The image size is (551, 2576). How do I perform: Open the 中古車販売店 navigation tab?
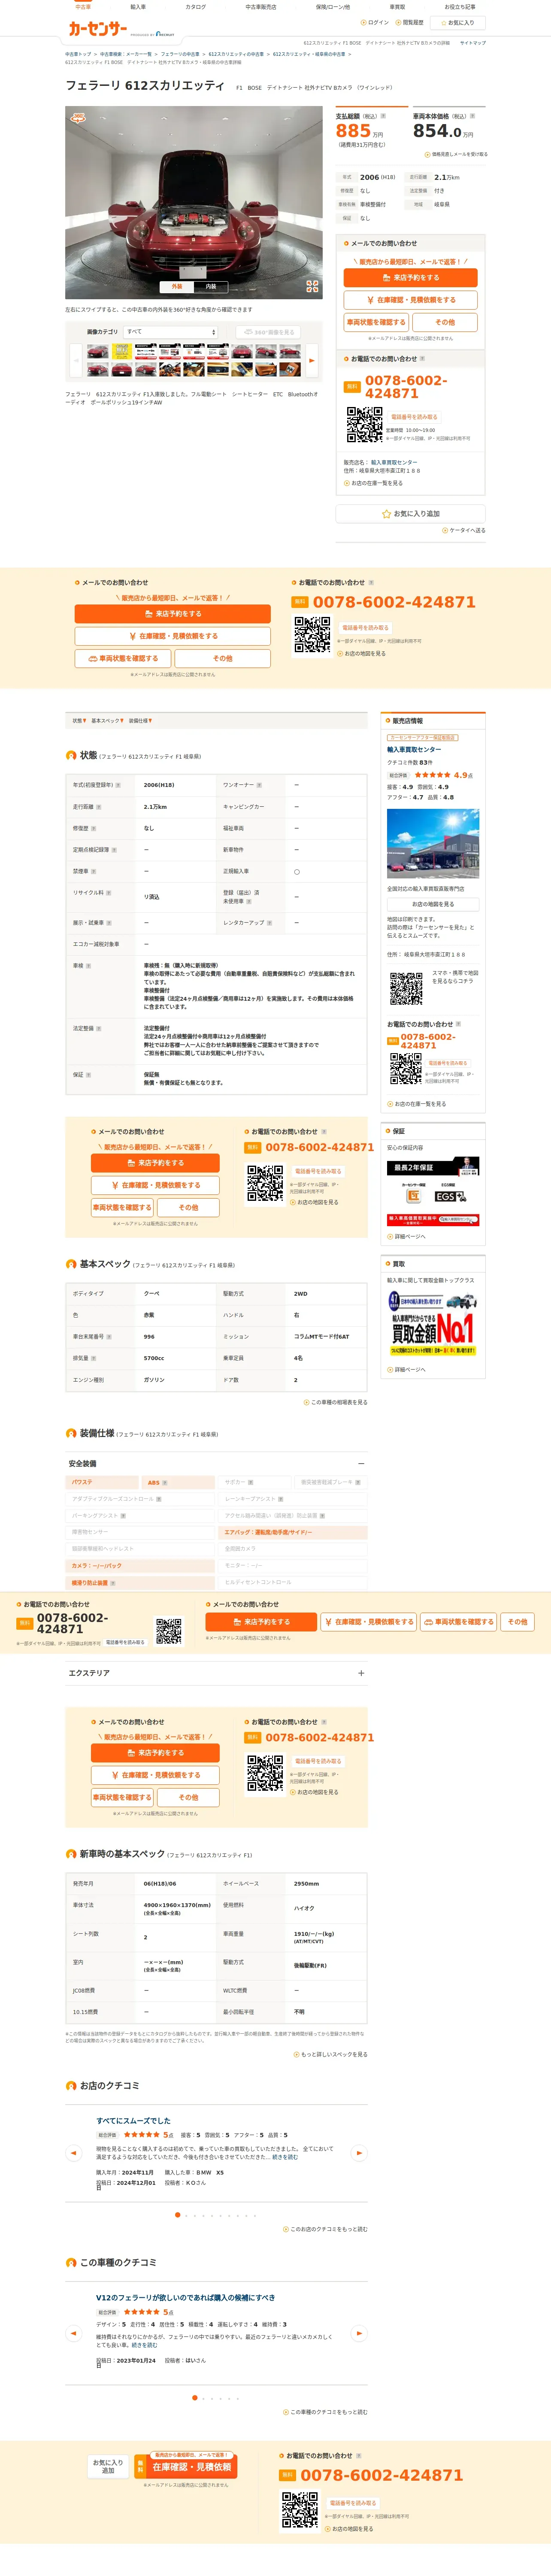261,7
